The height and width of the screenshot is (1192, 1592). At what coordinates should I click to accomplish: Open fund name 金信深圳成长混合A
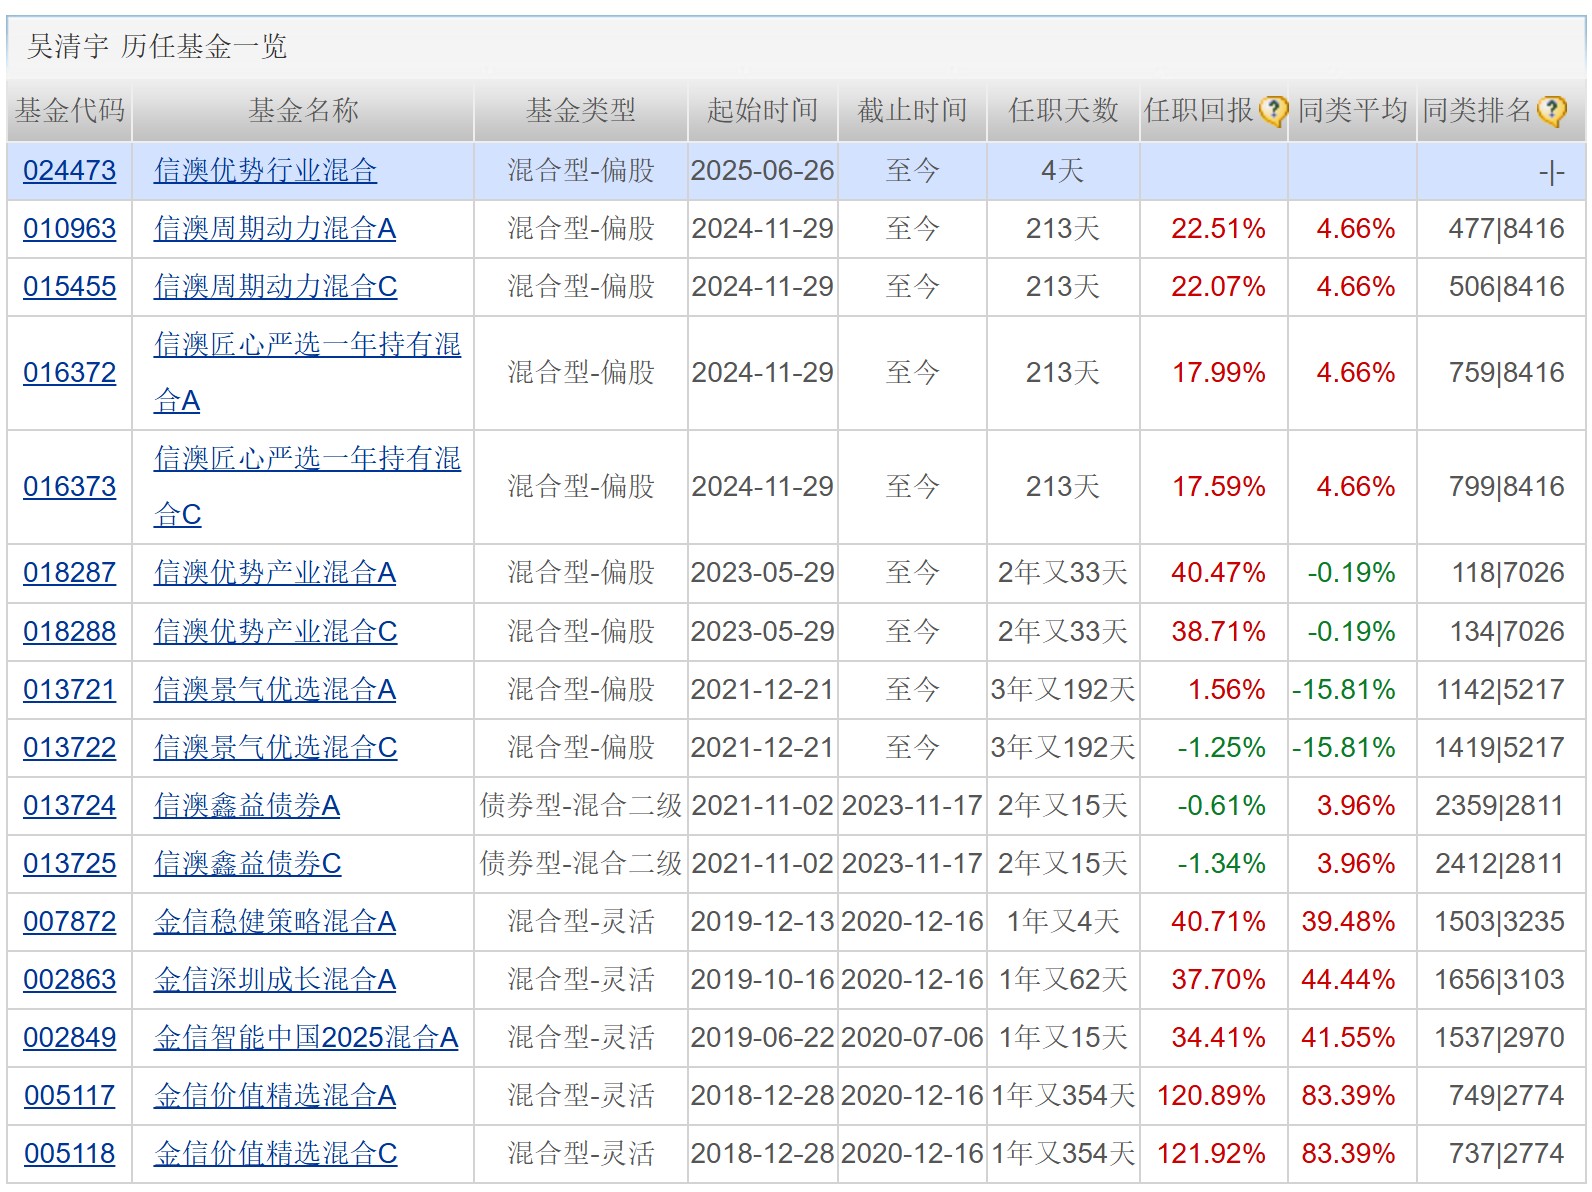pyautogui.click(x=275, y=980)
